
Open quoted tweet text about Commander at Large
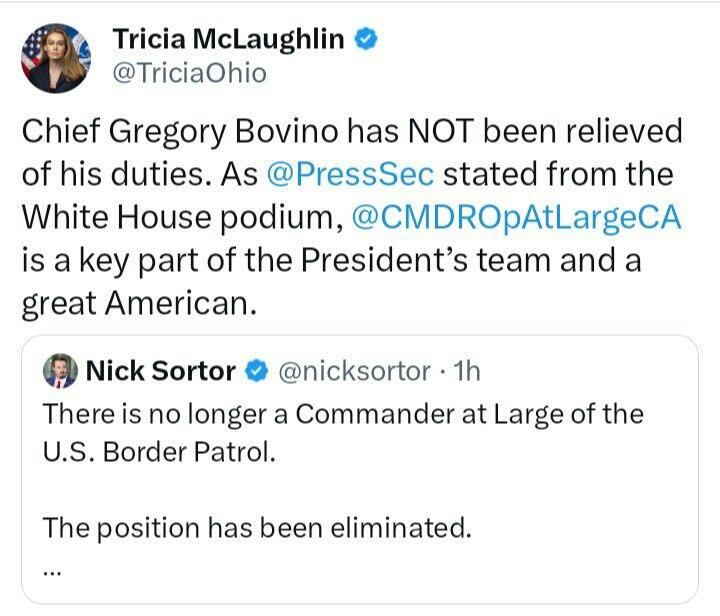tap(343, 413)
